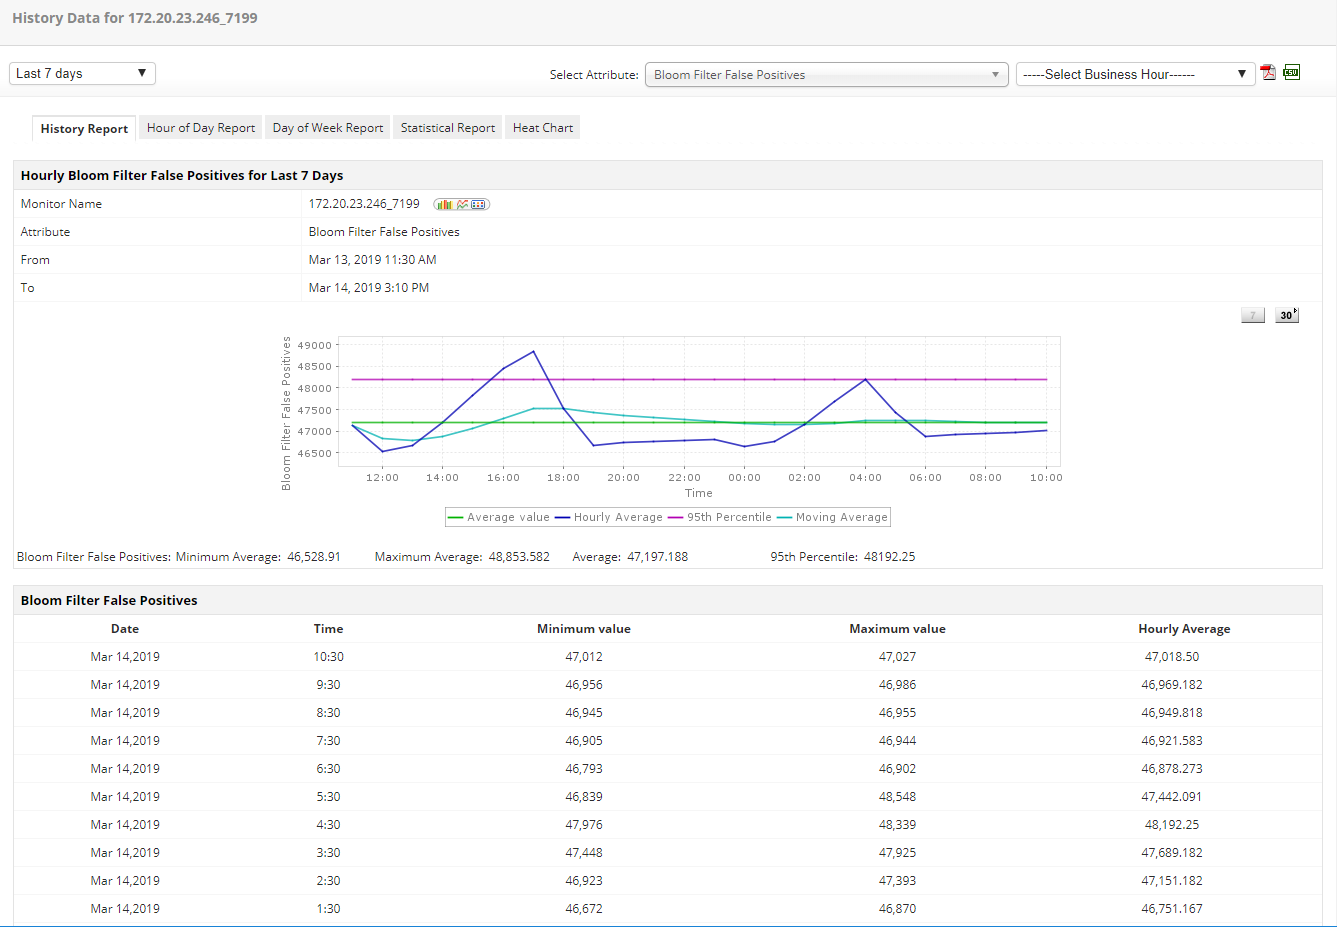Select the History Report tab
The image size is (1337, 927).
click(x=84, y=129)
